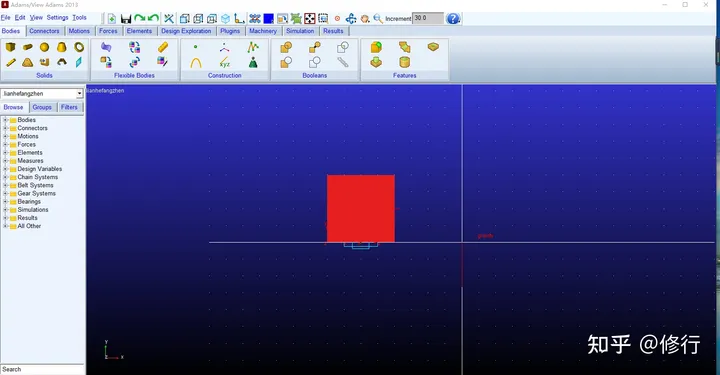Expand the Design Variables folder
The height and width of the screenshot is (375, 720).
6,169
